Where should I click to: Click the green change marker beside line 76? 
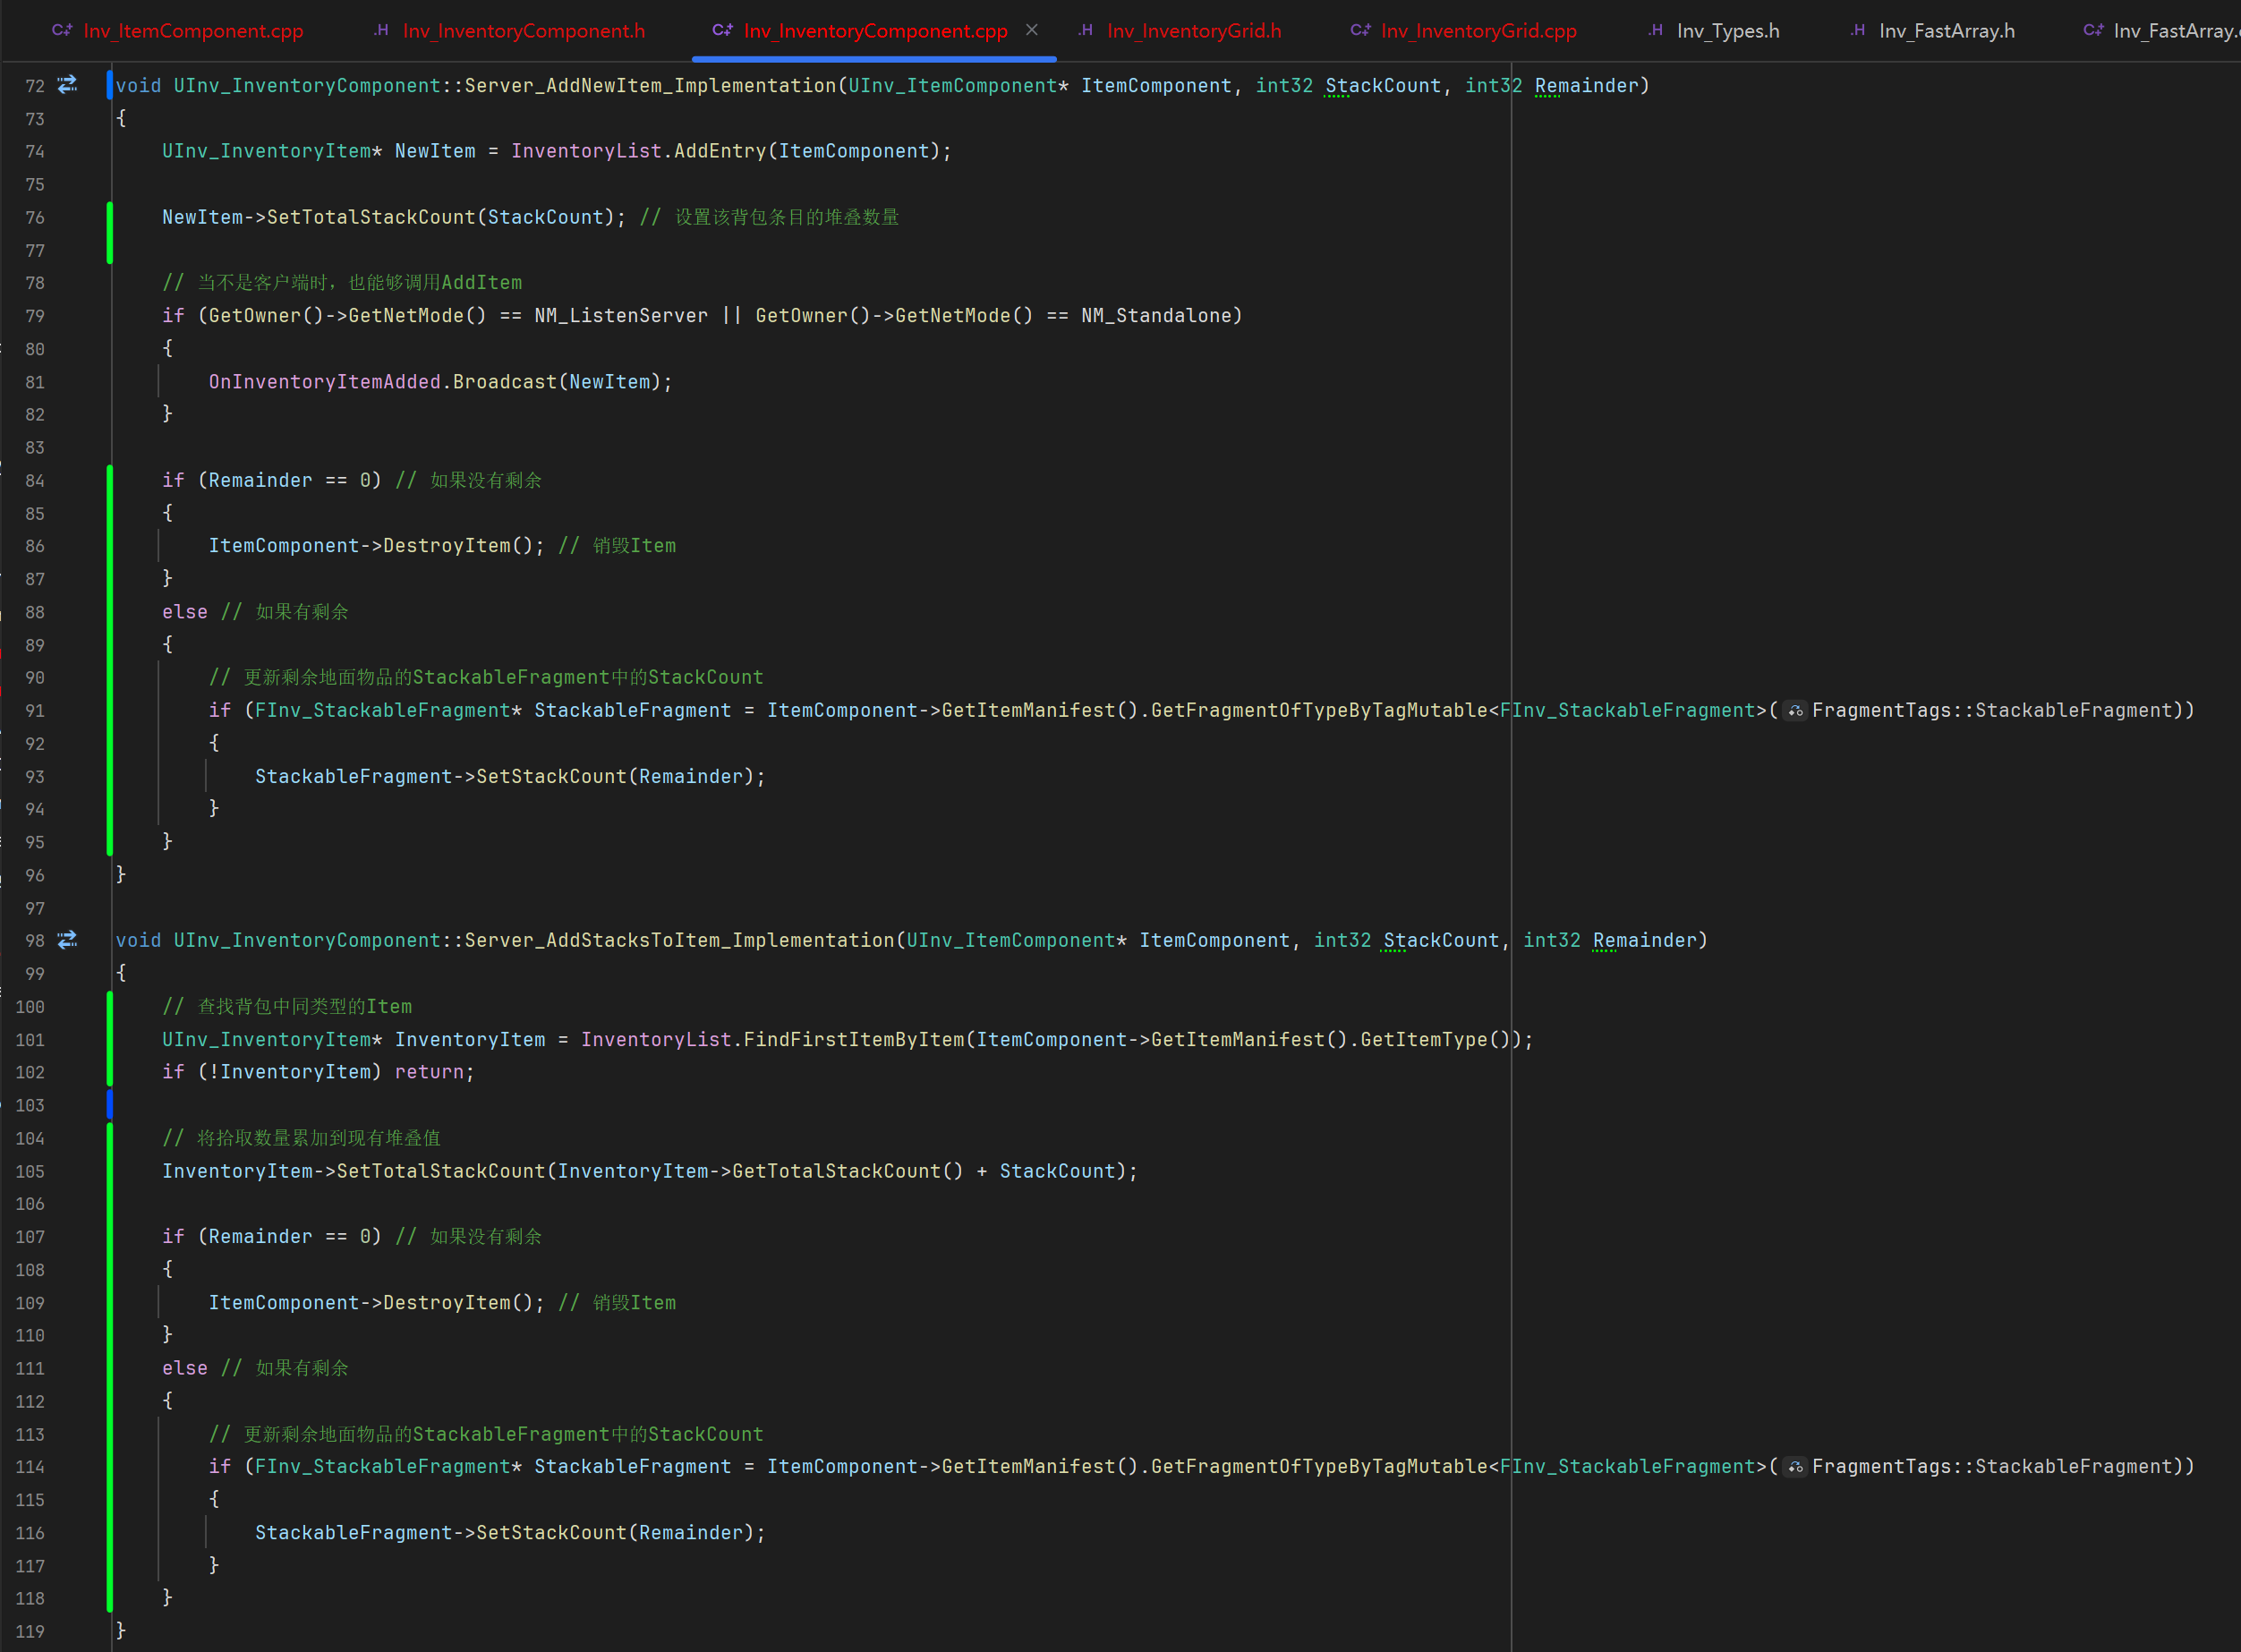(x=109, y=218)
